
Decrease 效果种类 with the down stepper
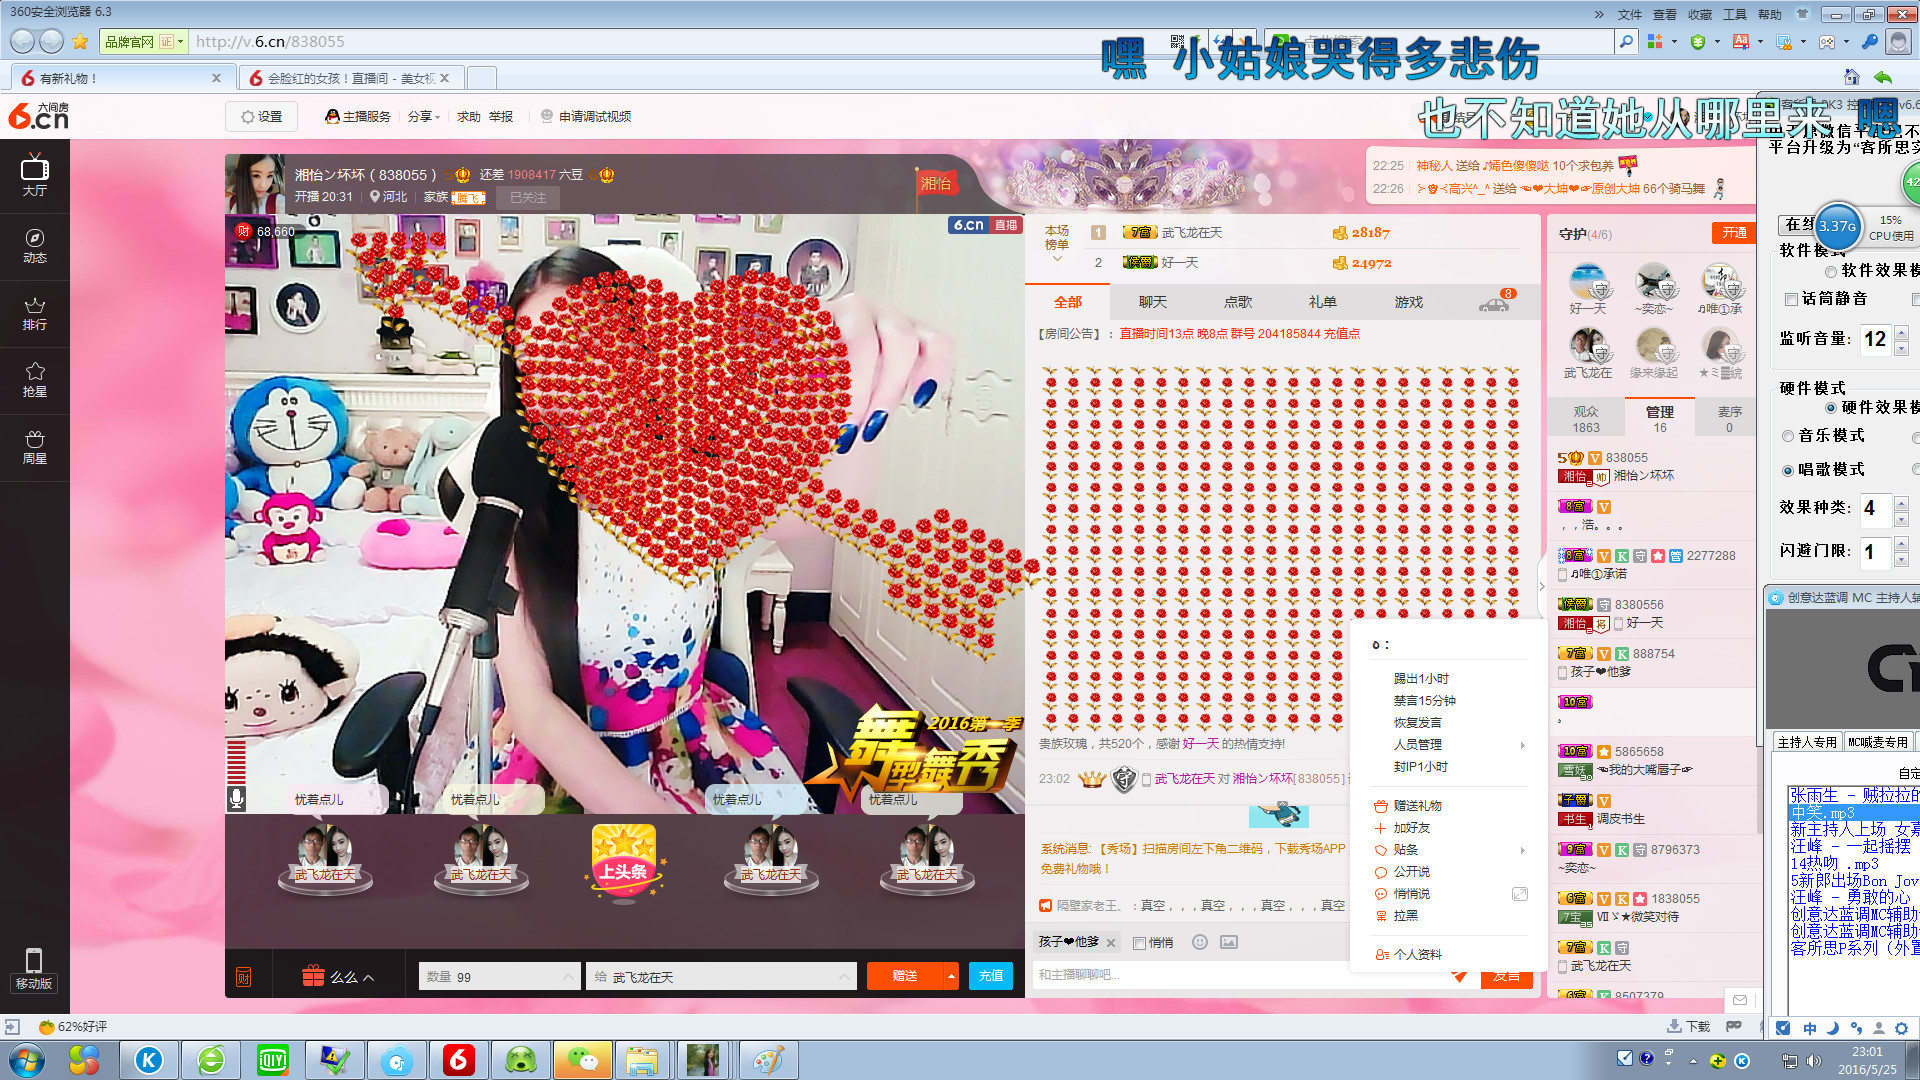[x=1901, y=518]
